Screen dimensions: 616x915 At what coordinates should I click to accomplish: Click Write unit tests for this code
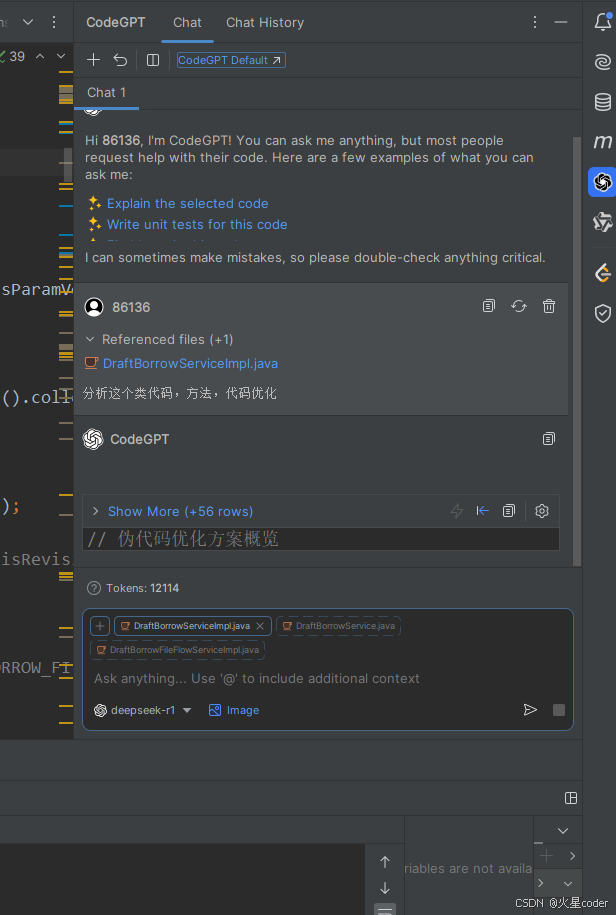pyautogui.click(x=197, y=225)
